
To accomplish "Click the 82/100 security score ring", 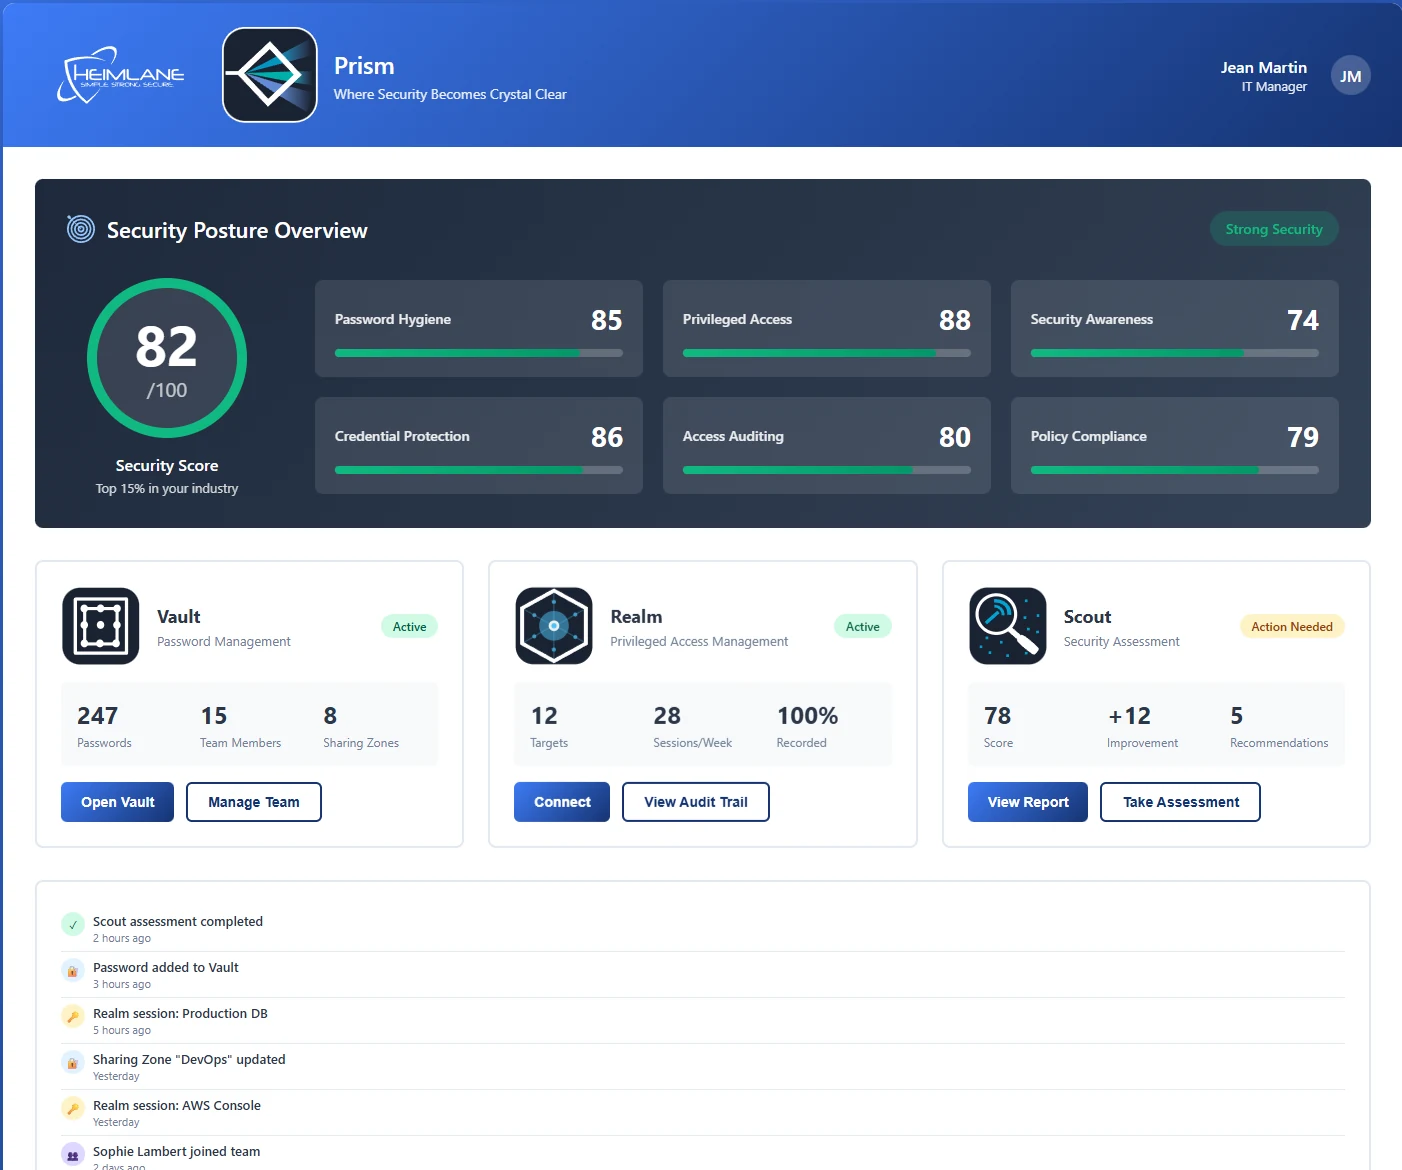I will pos(167,358).
